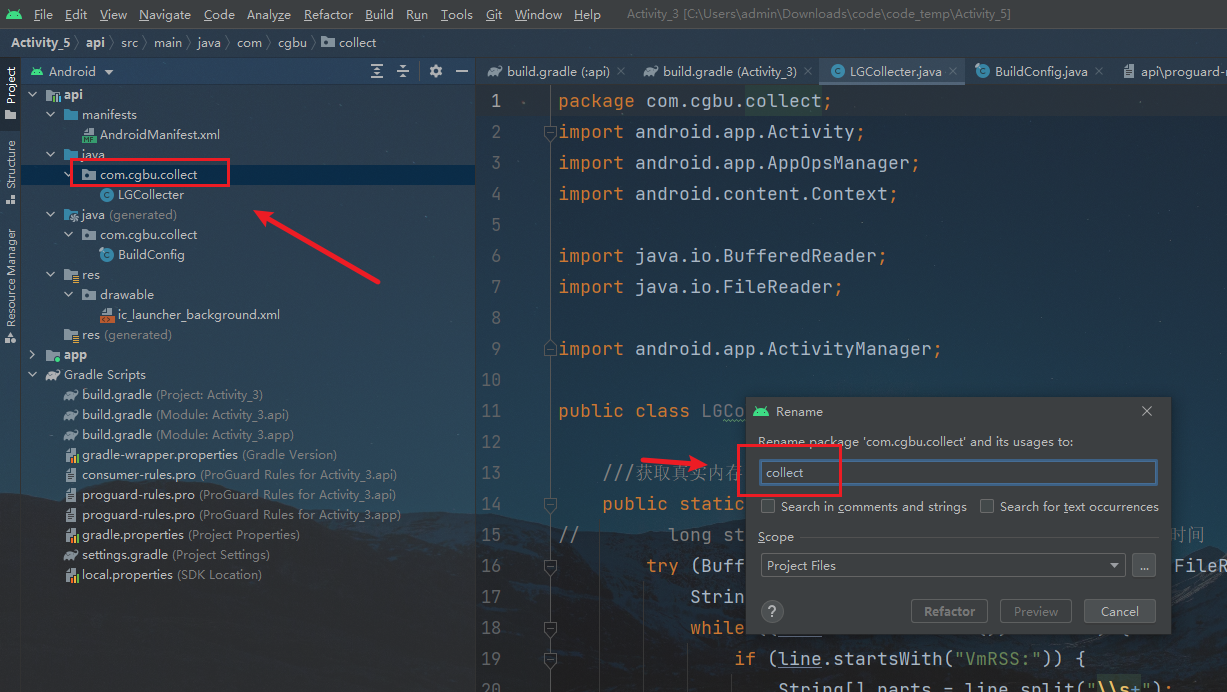Open the Build menu
This screenshot has width=1227, height=692.
pyautogui.click(x=379, y=15)
